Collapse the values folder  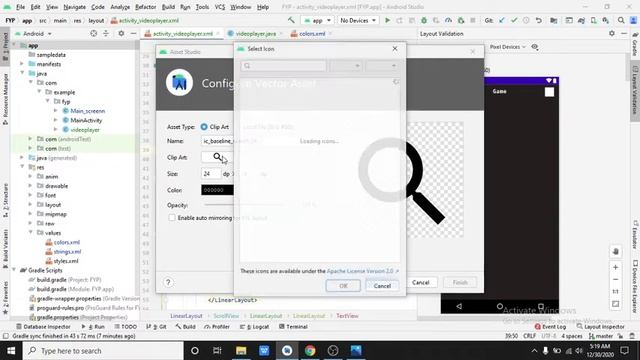[30, 233]
